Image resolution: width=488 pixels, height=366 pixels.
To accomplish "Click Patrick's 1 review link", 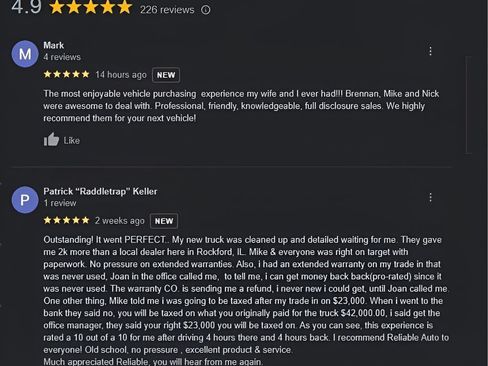I will (60, 203).
